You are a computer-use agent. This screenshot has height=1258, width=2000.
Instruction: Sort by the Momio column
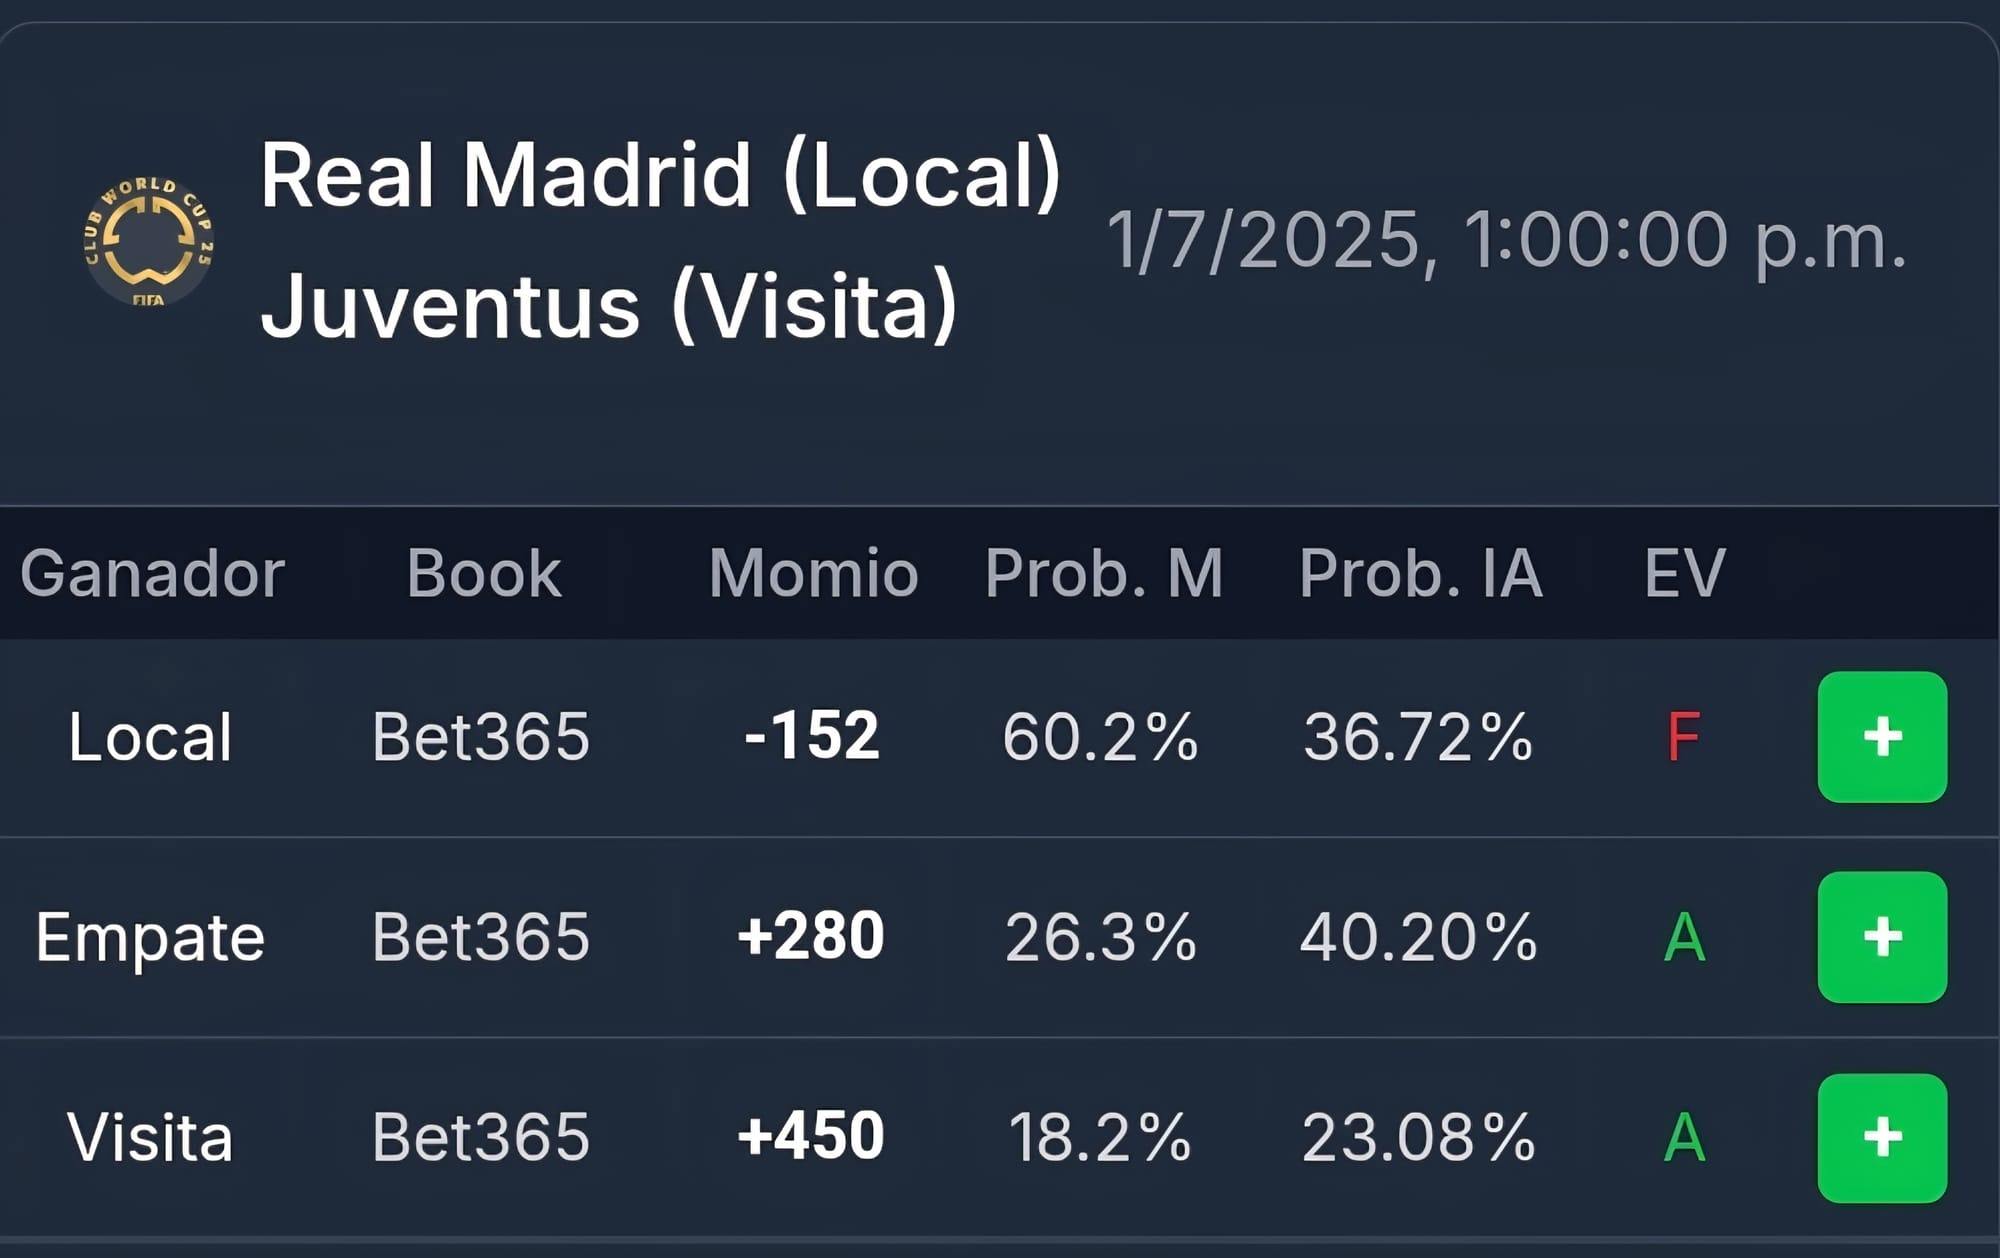tap(813, 573)
